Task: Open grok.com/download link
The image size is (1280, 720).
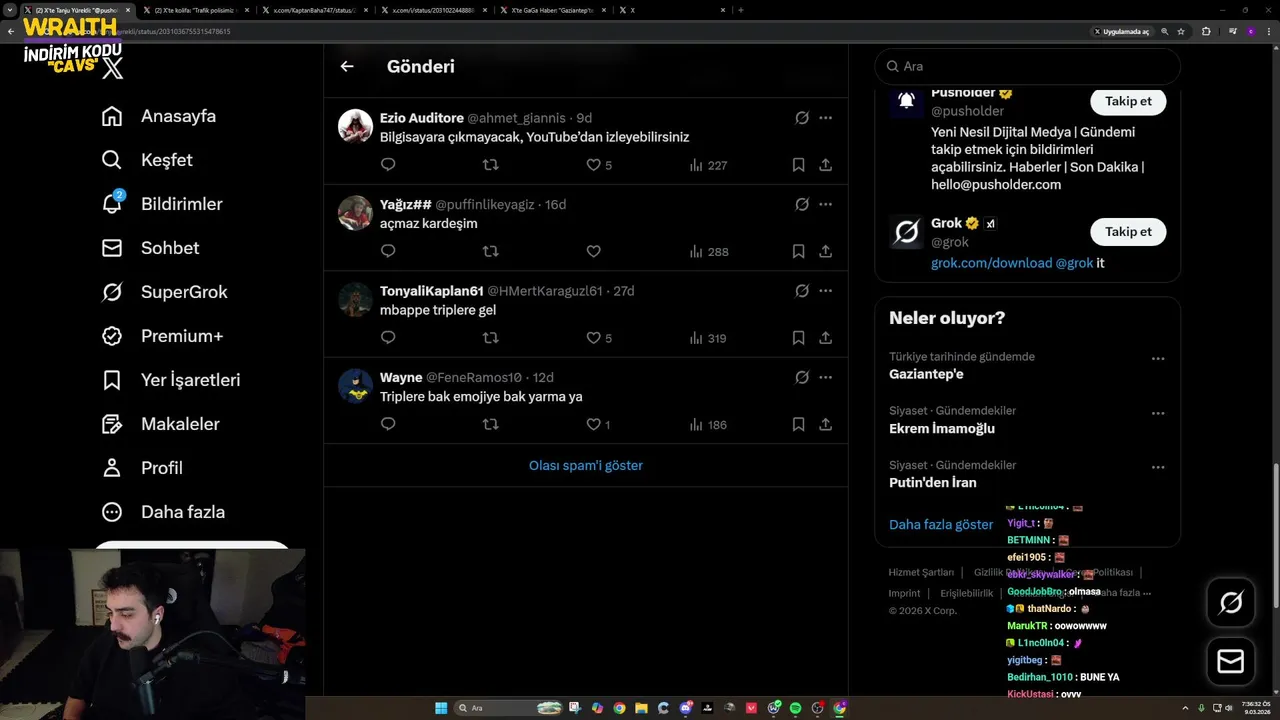Action: click(991, 263)
